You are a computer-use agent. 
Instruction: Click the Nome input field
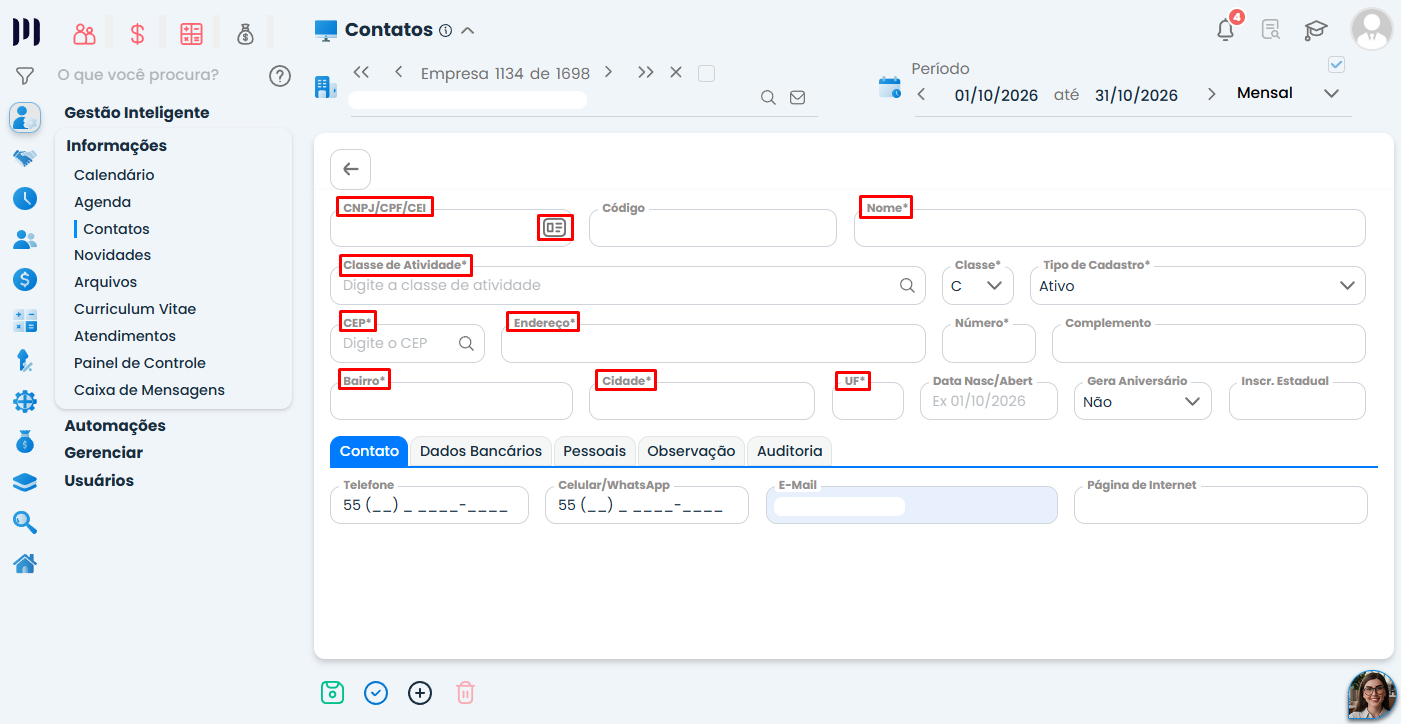coord(1110,228)
